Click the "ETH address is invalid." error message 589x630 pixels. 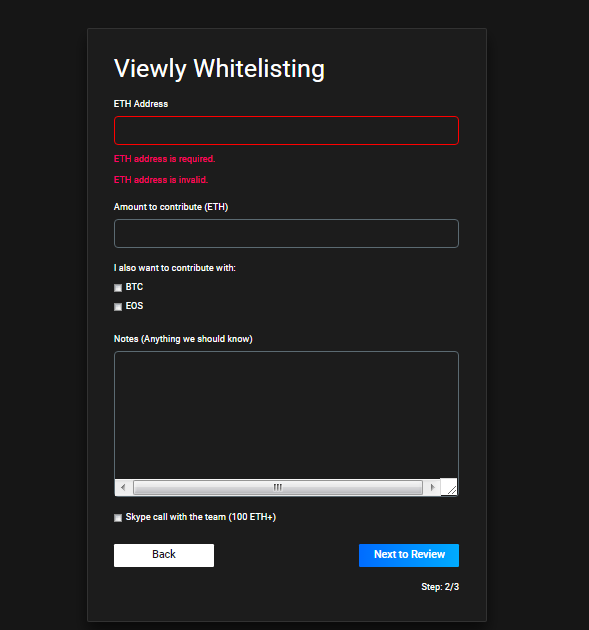pos(161,180)
